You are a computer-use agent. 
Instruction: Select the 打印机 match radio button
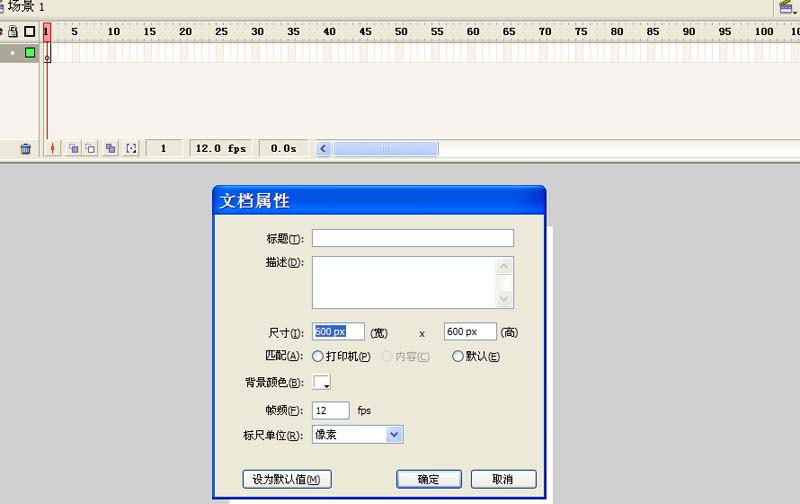pos(318,356)
